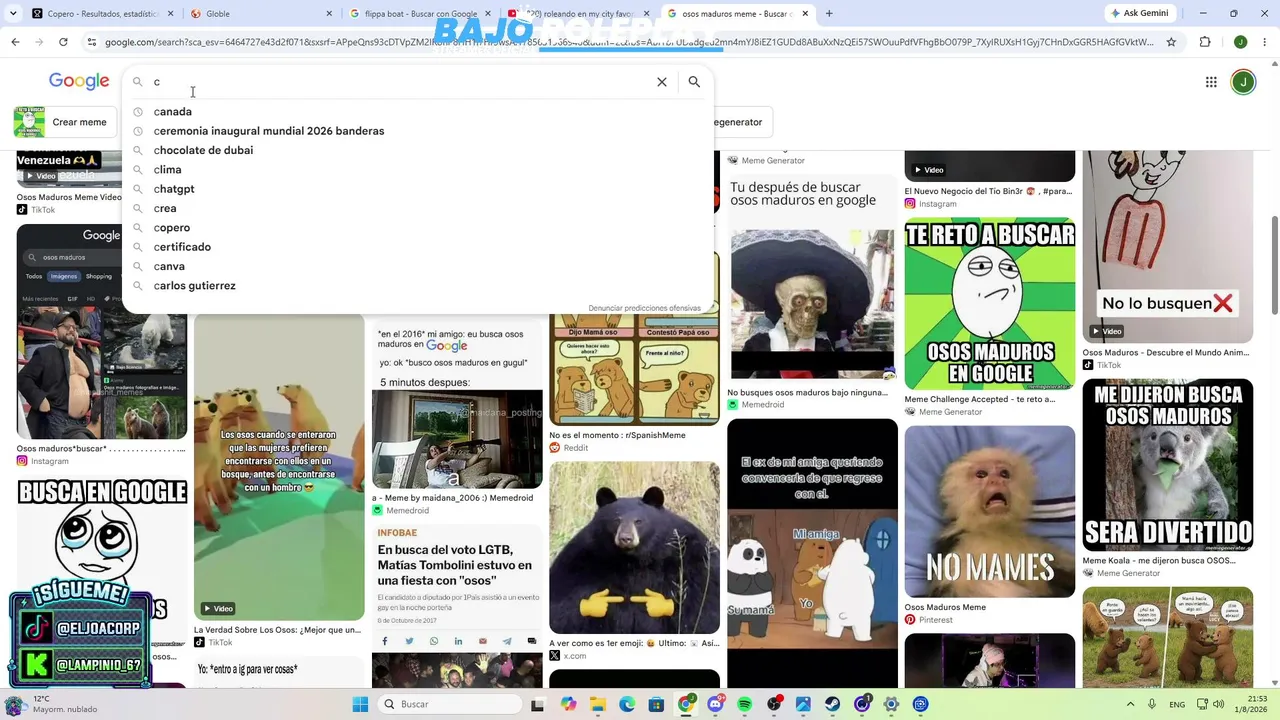This screenshot has height=720, width=1280.
Task: Open Discord from the taskbar
Action: click(715, 704)
